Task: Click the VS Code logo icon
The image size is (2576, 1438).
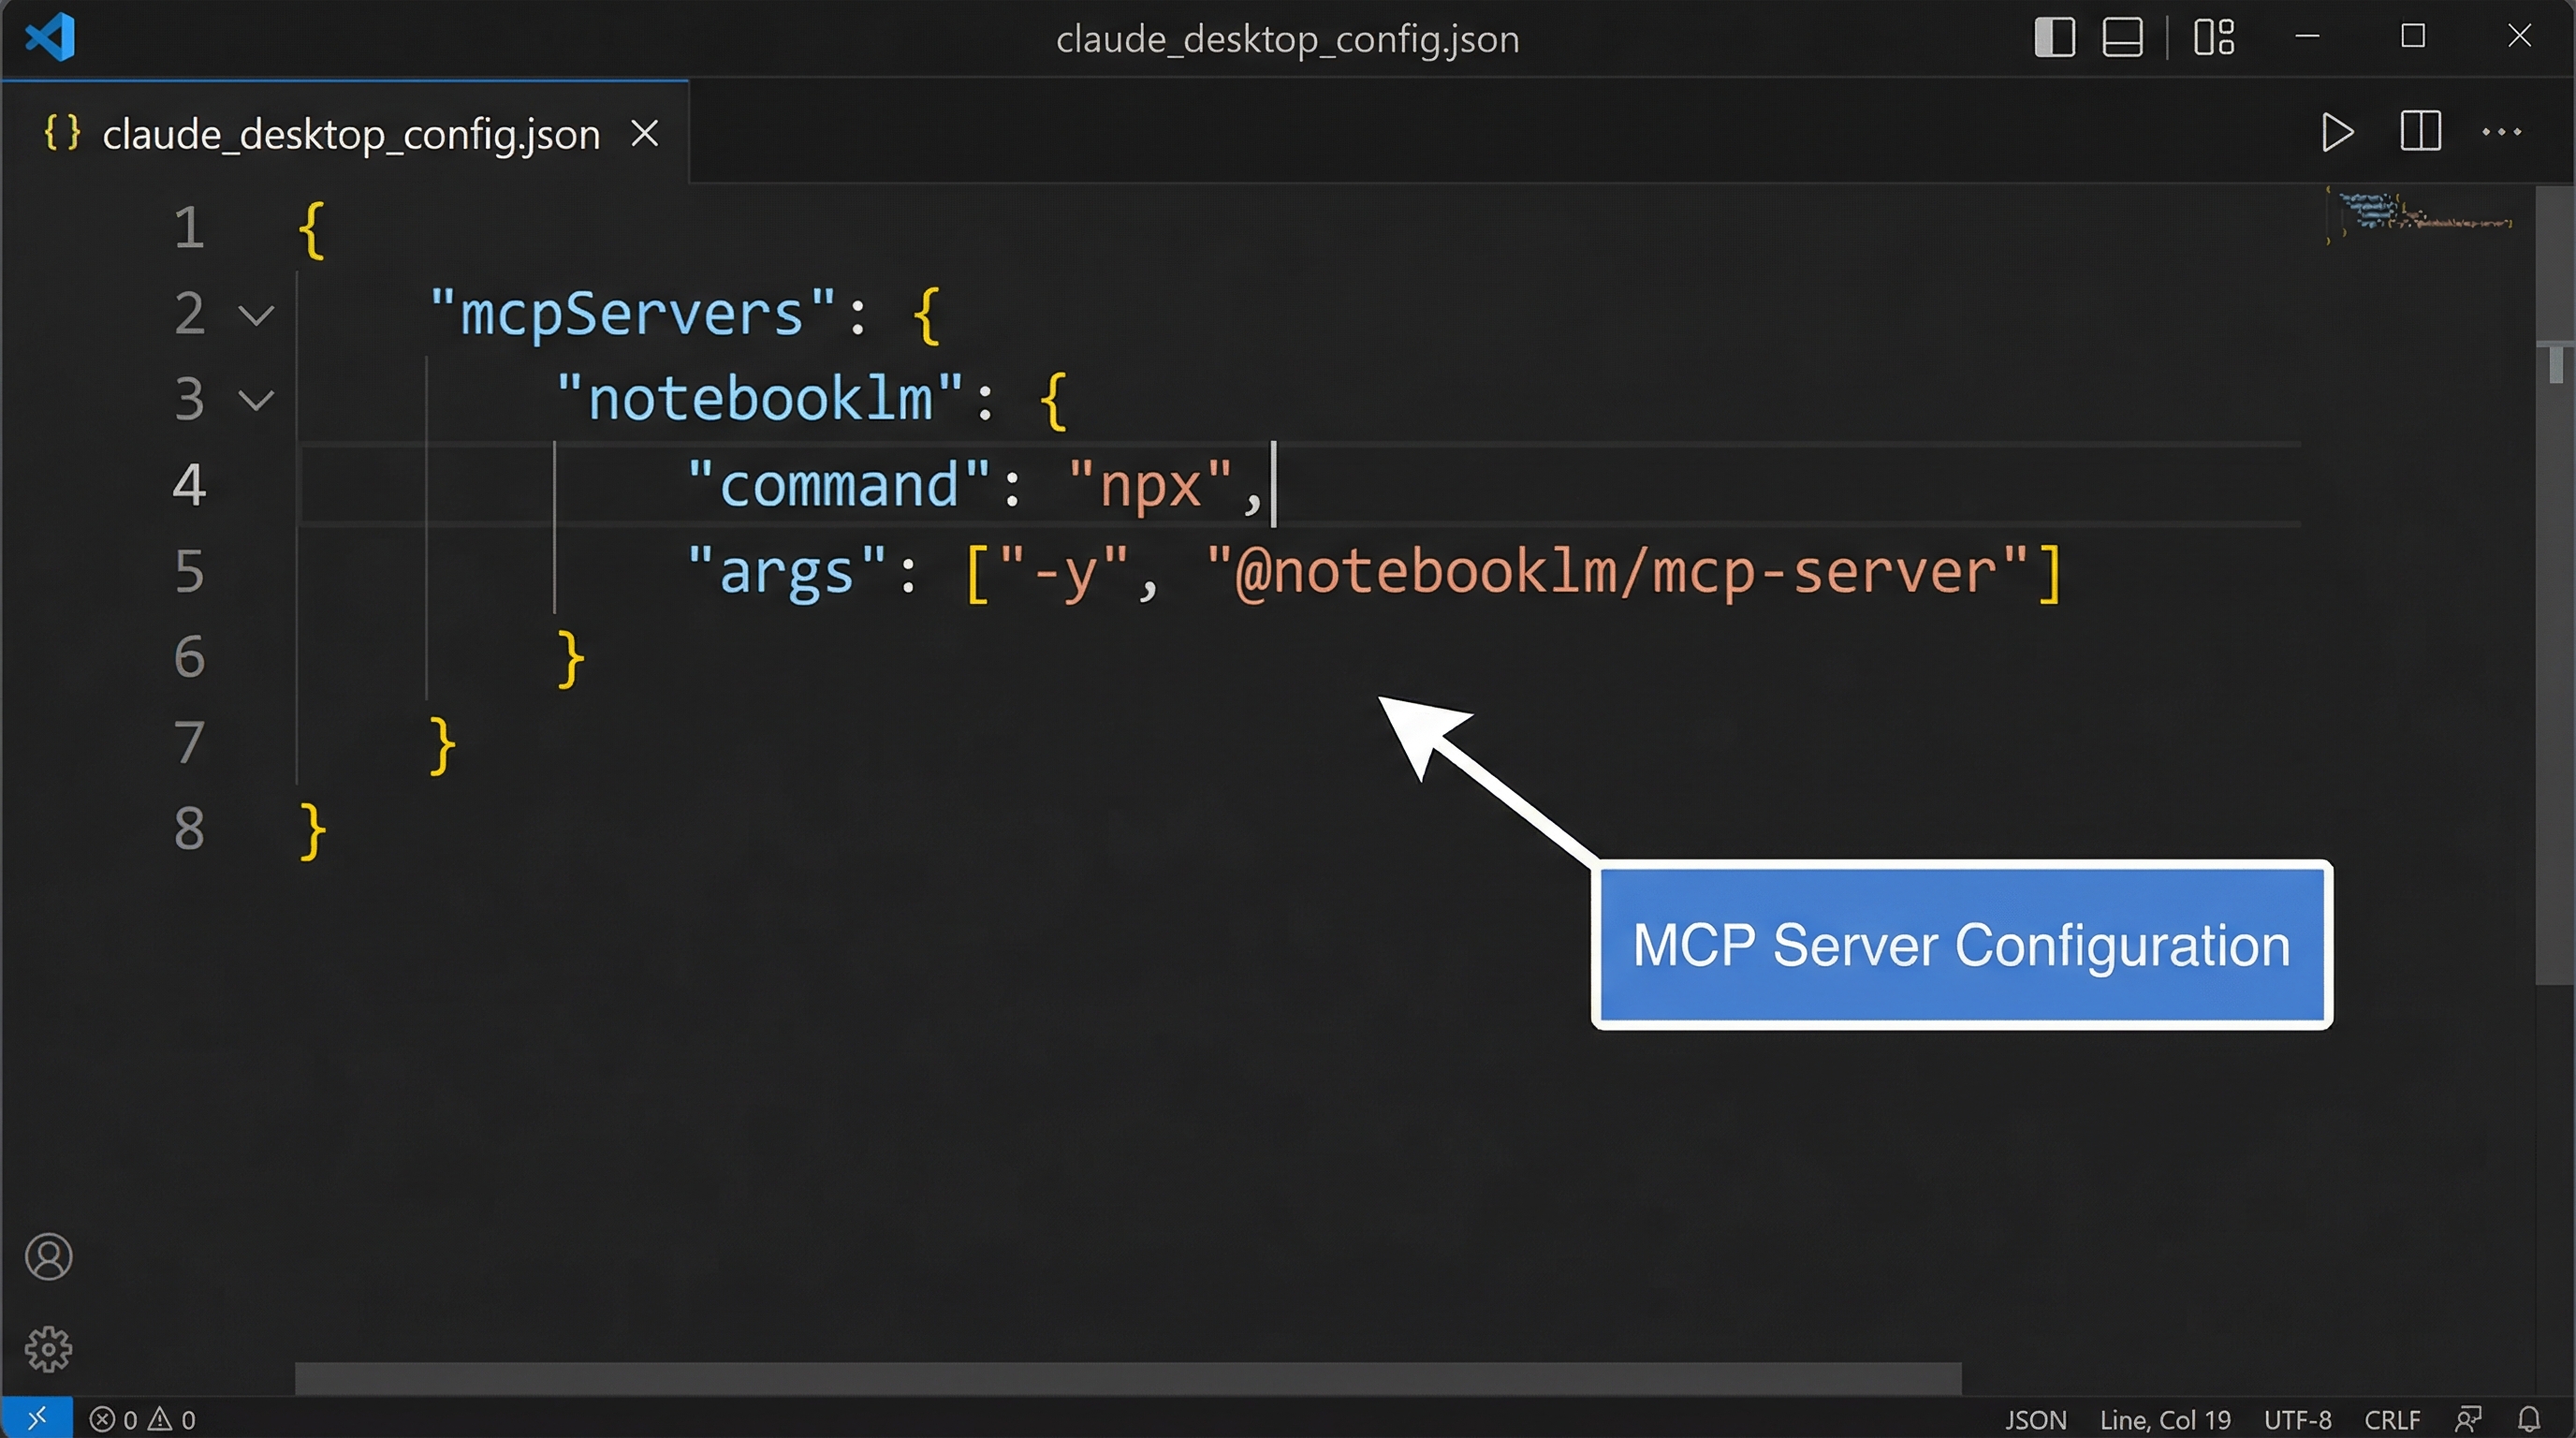Action: (x=50, y=37)
